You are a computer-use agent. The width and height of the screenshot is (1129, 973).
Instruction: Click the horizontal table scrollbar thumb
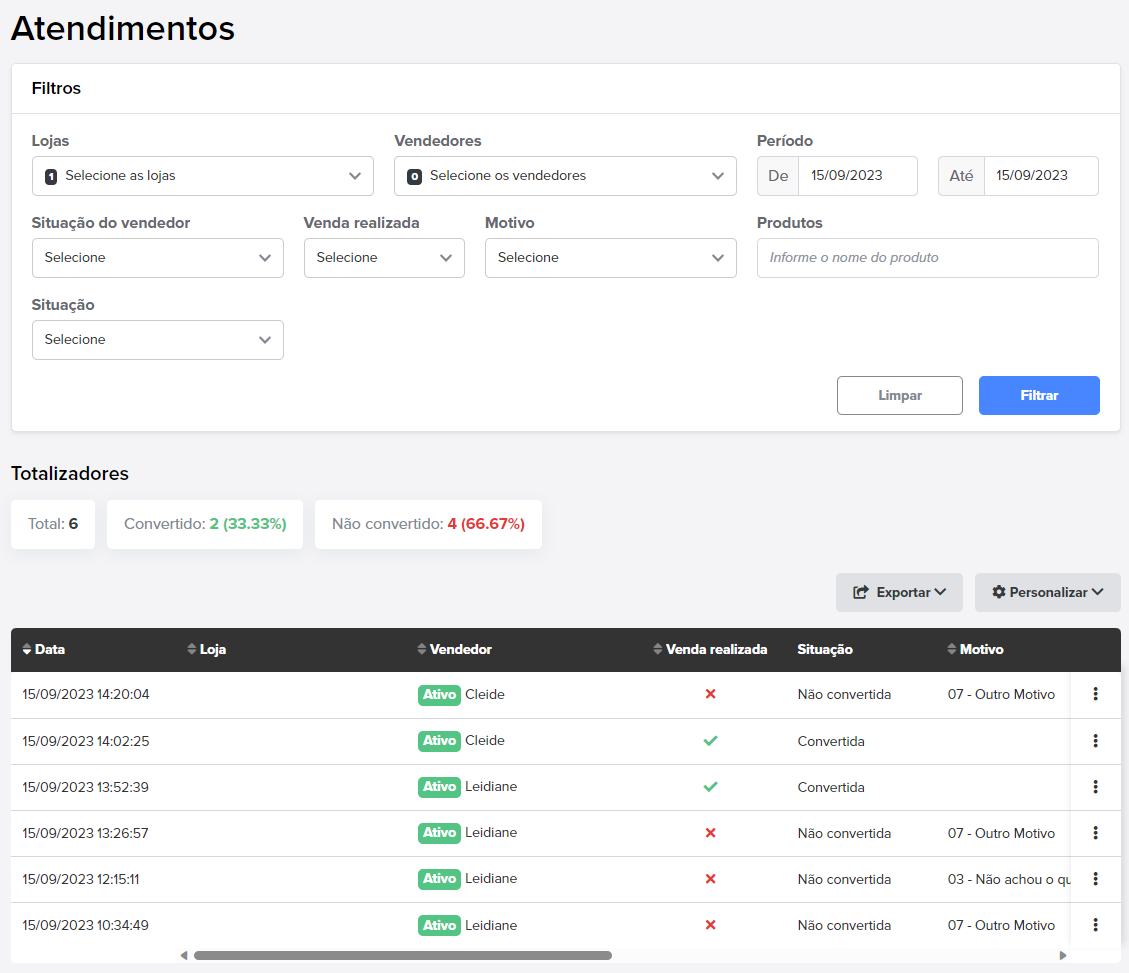402,955
